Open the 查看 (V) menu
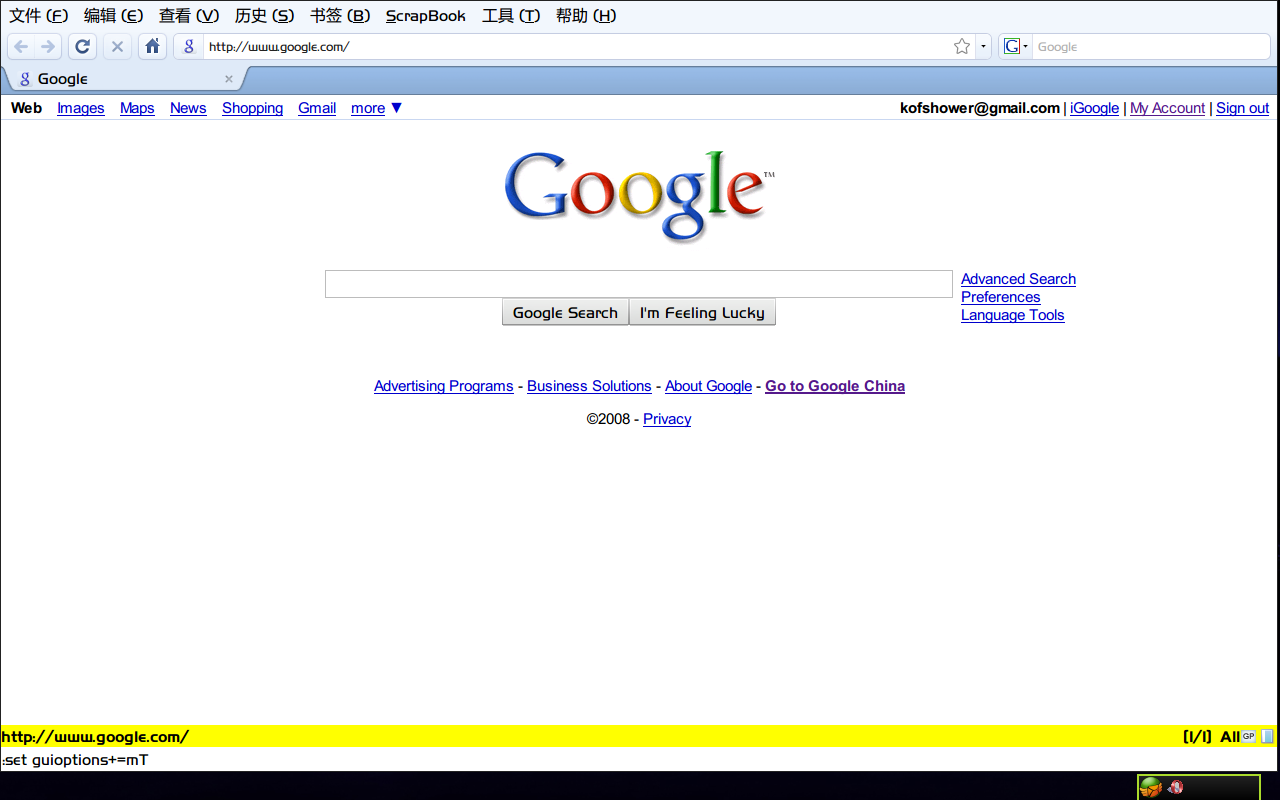Screen dimensions: 1280x800 189,16
